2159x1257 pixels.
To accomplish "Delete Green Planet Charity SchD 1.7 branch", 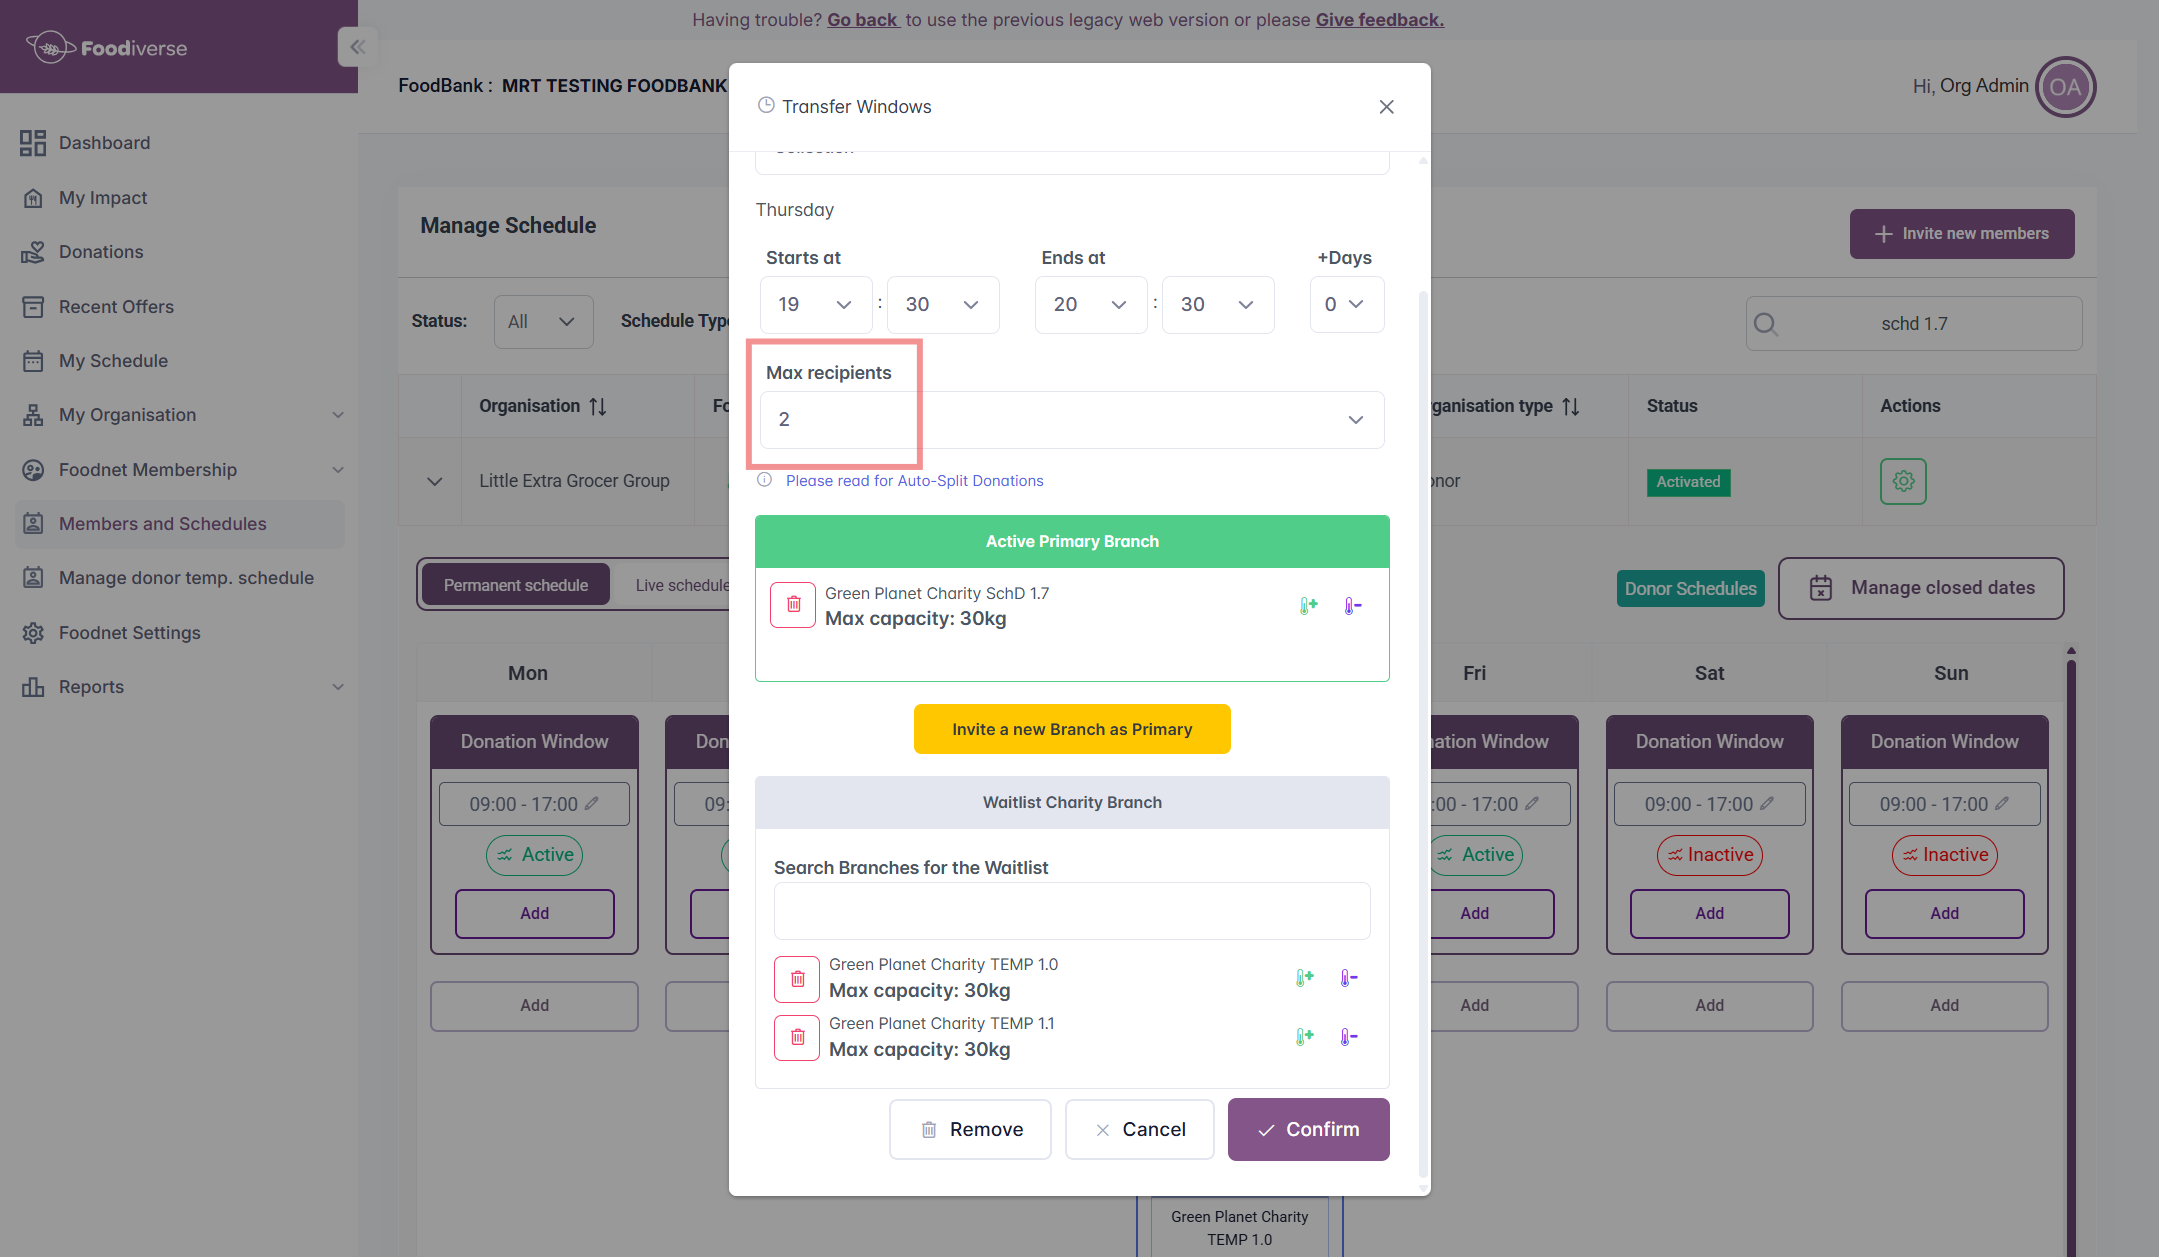I will tap(793, 605).
